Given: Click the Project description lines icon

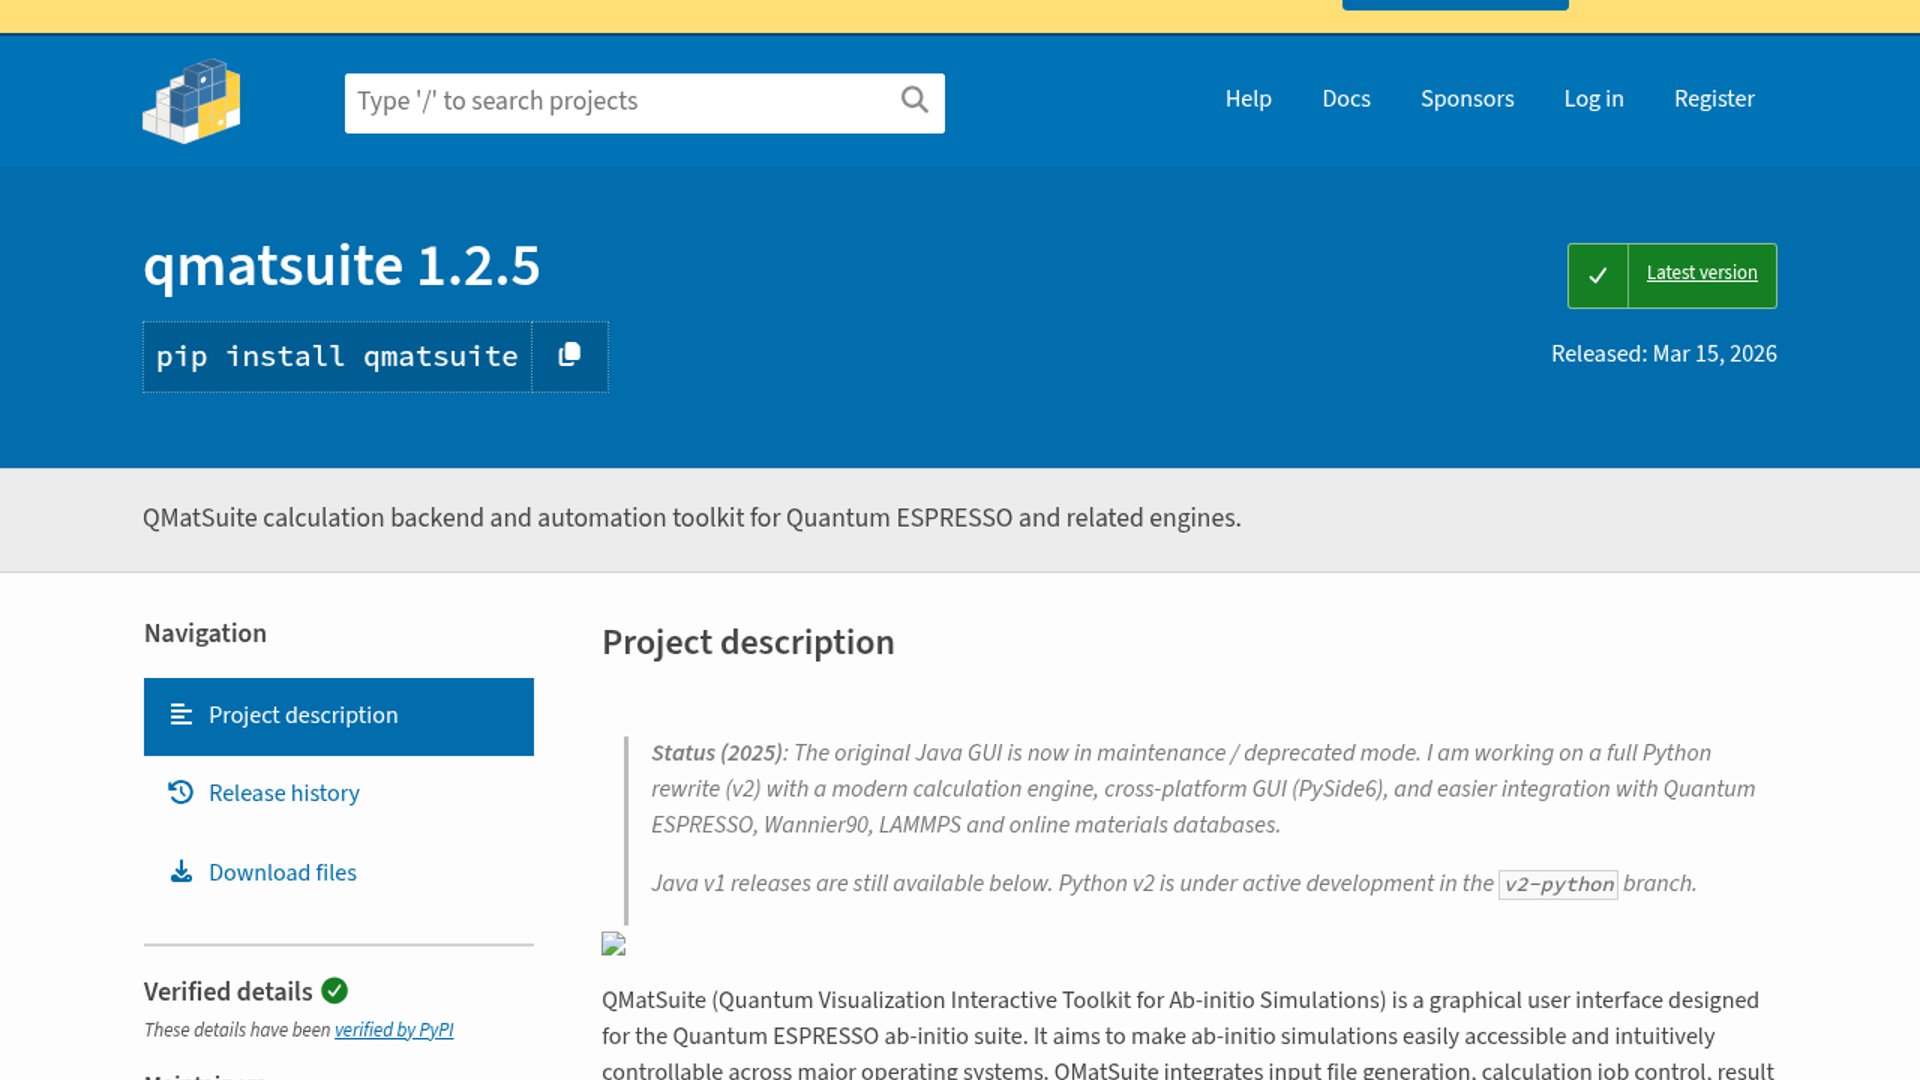Looking at the screenshot, I should coord(181,715).
